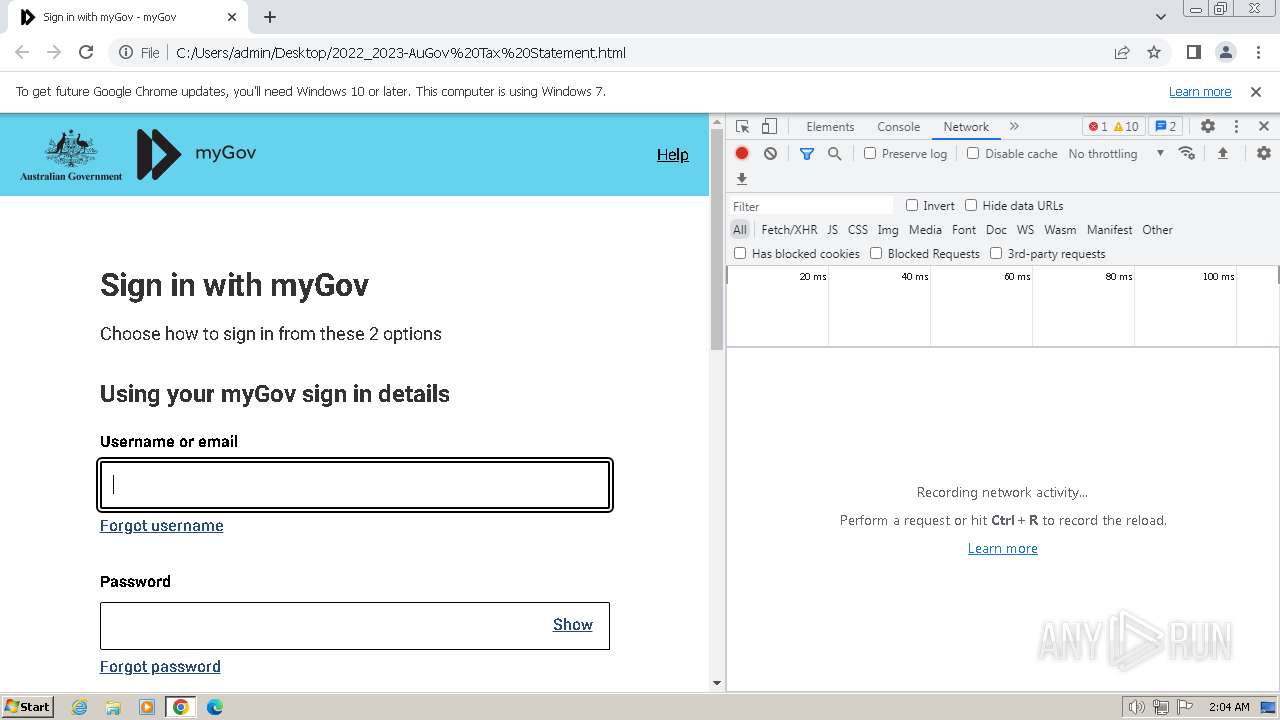Check Blocked Requests option
Image resolution: width=1280 pixels, height=720 pixels.
(876, 253)
